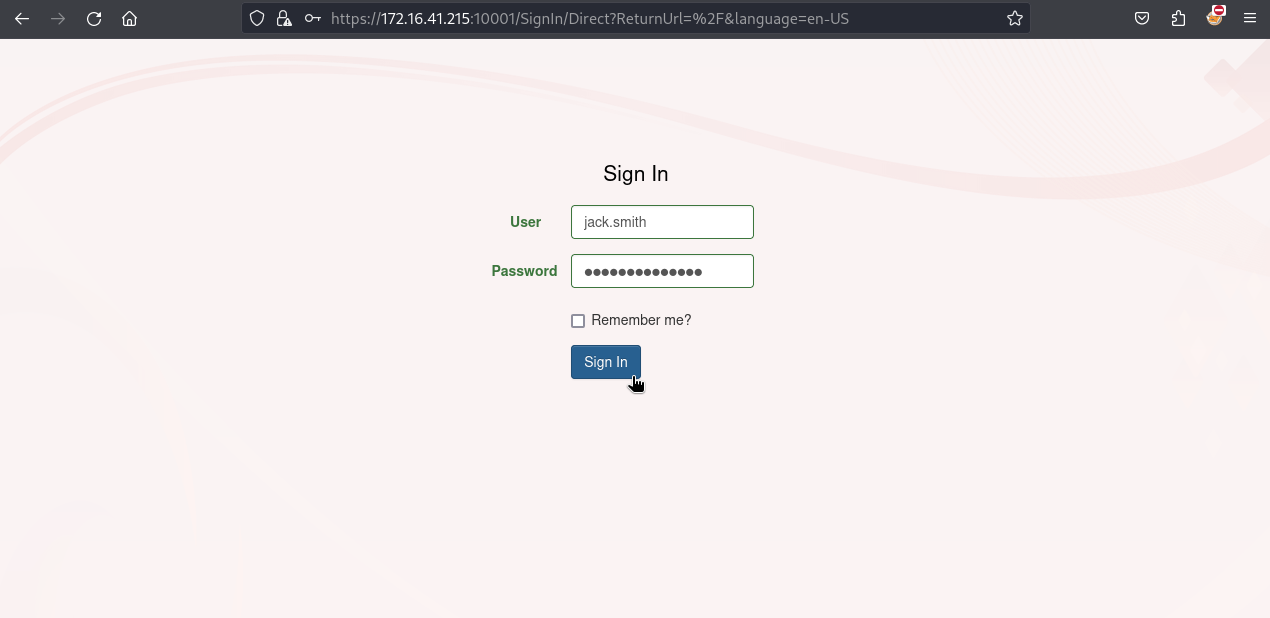Open the Firefox application menu
The height and width of the screenshot is (618, 1270).
coord(1250,18)
